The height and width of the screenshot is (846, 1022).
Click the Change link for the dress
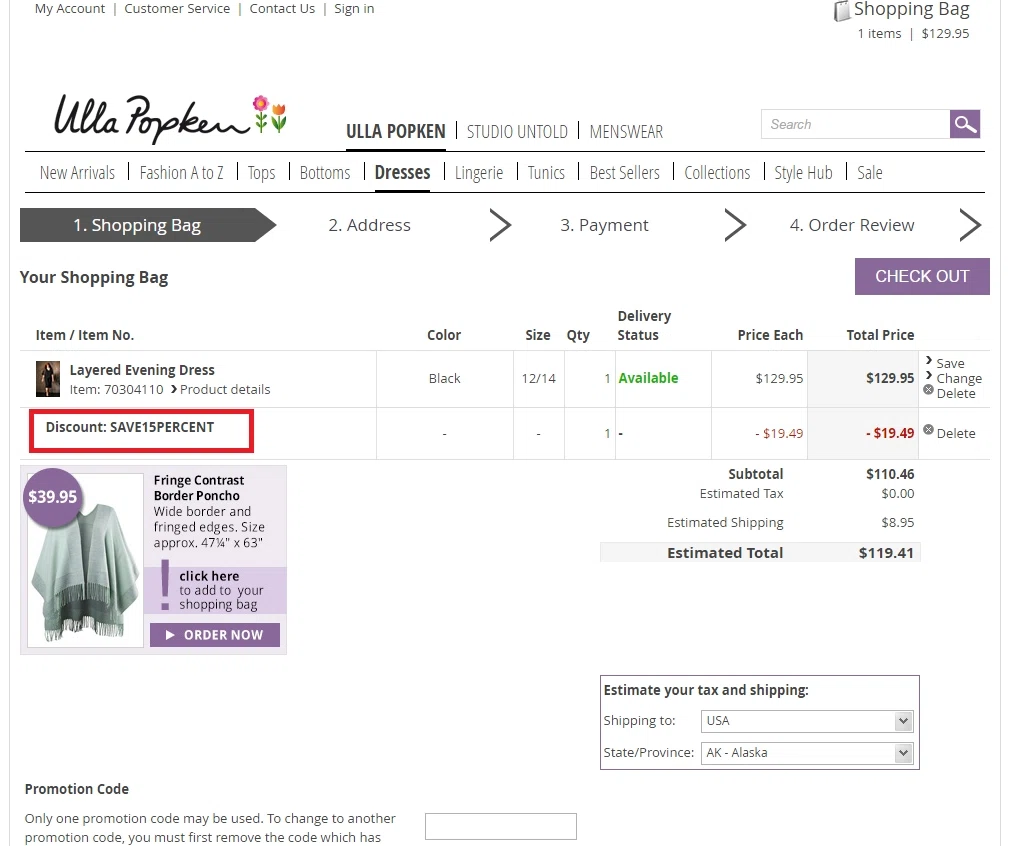(x=959, y=379)
